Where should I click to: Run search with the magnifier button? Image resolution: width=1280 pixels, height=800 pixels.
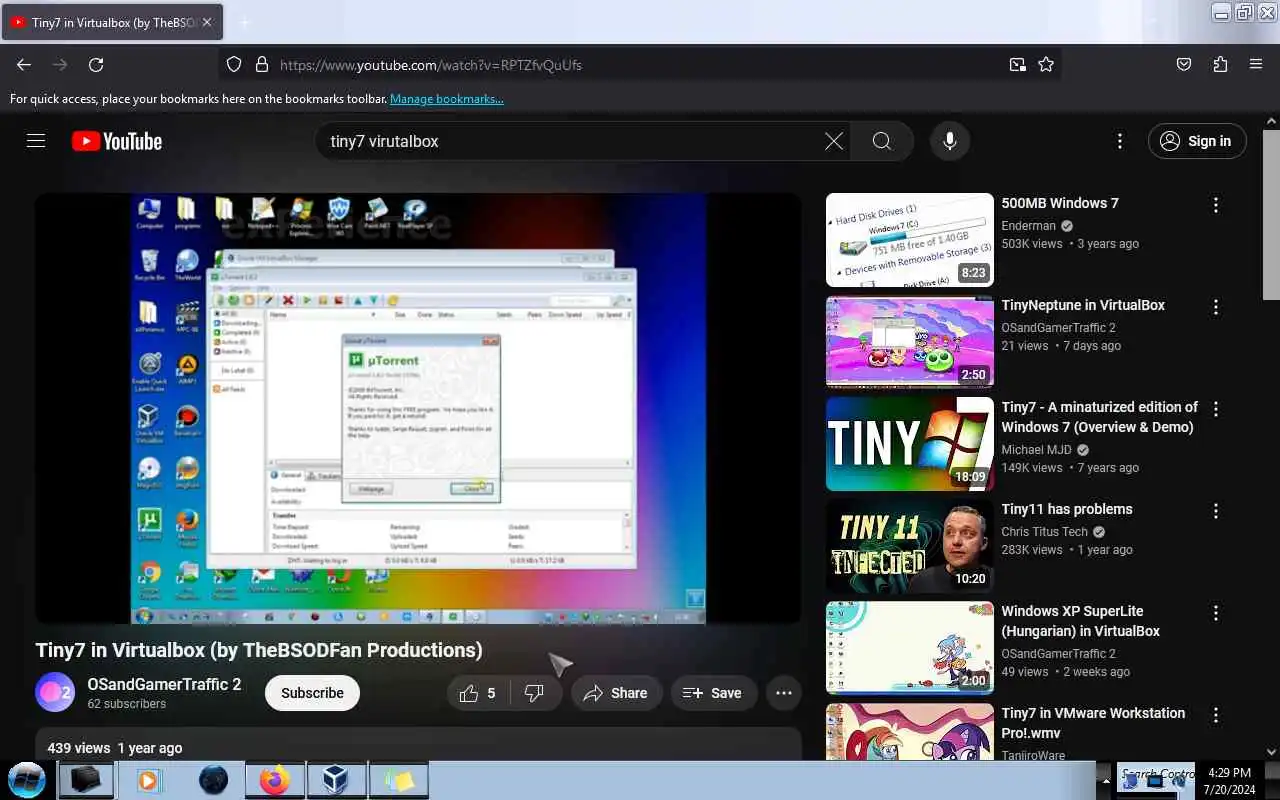882,141
